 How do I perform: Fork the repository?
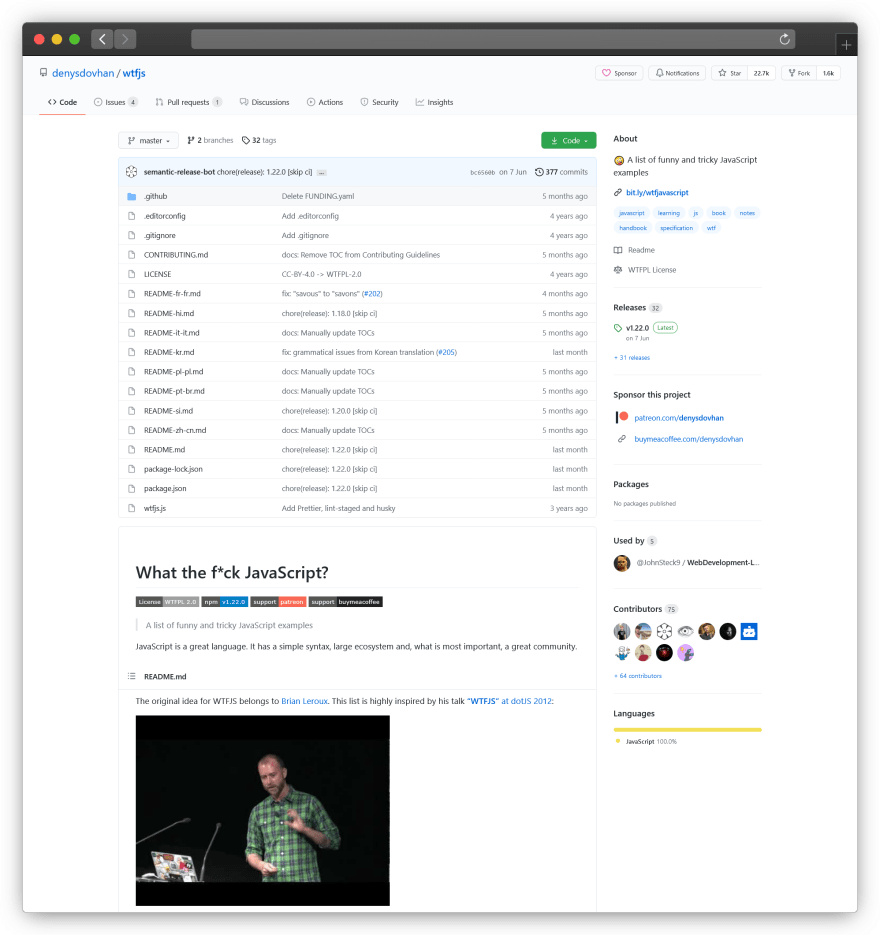(x=799, y=73)
